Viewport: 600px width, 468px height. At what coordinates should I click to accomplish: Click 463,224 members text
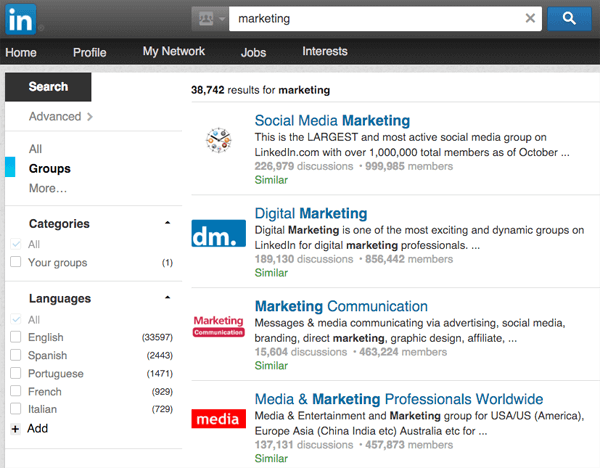click(403, 352)
